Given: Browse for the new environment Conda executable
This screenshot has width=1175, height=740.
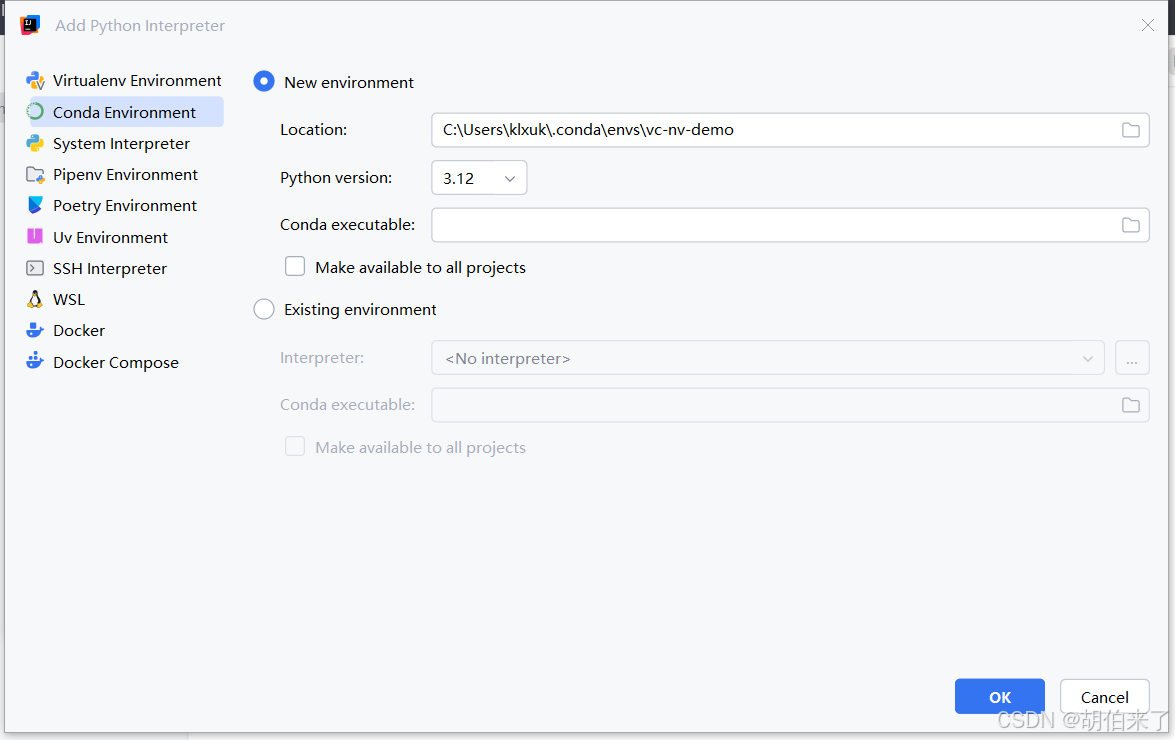Looking at the screenshot, I should (1130, 225).
